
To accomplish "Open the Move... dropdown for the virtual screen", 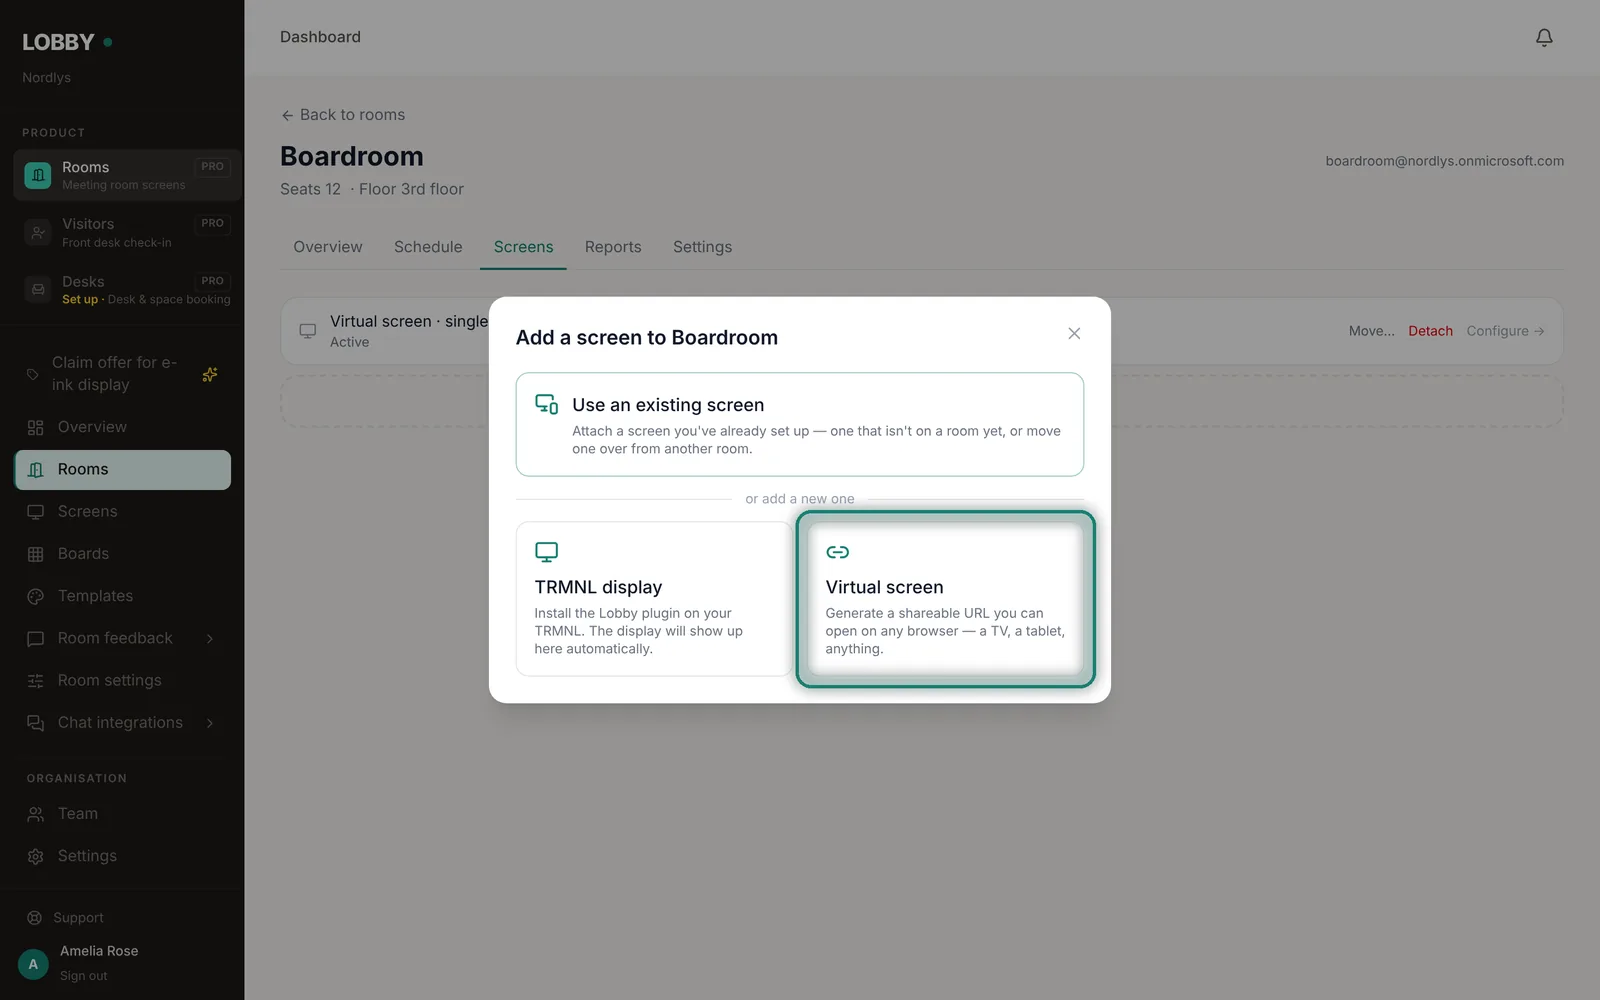I will pos(1371,331).
